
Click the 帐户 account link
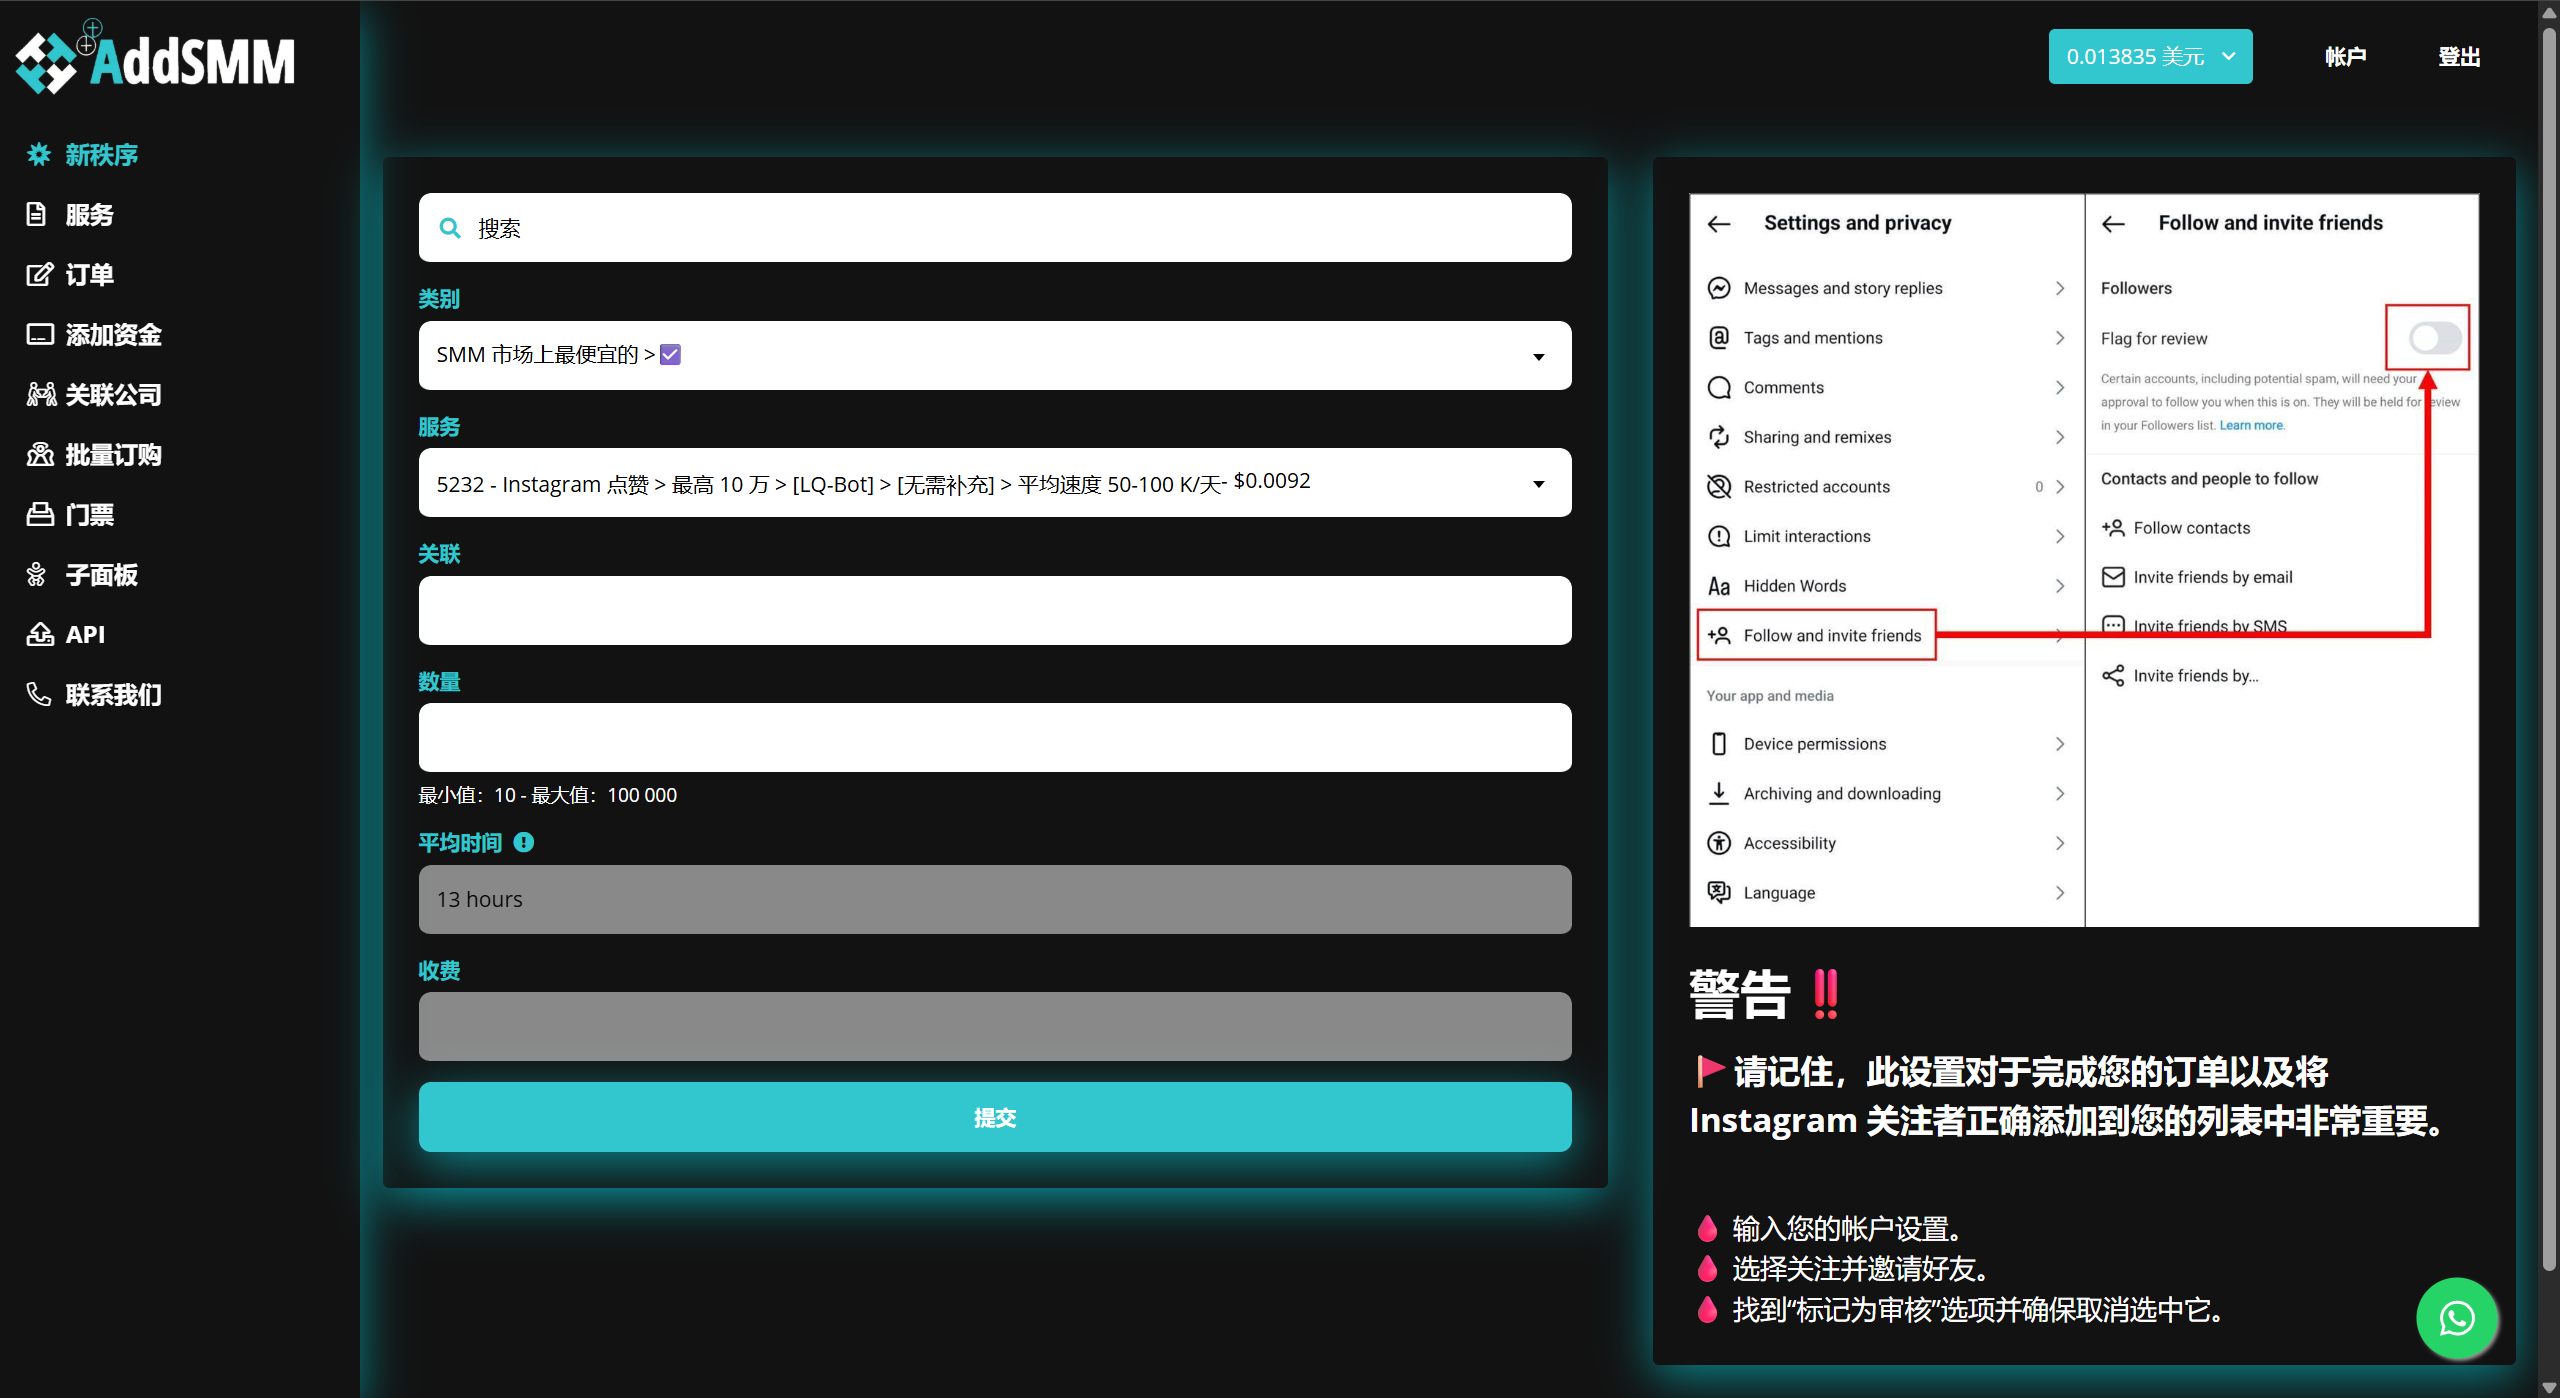[2346, 56]
